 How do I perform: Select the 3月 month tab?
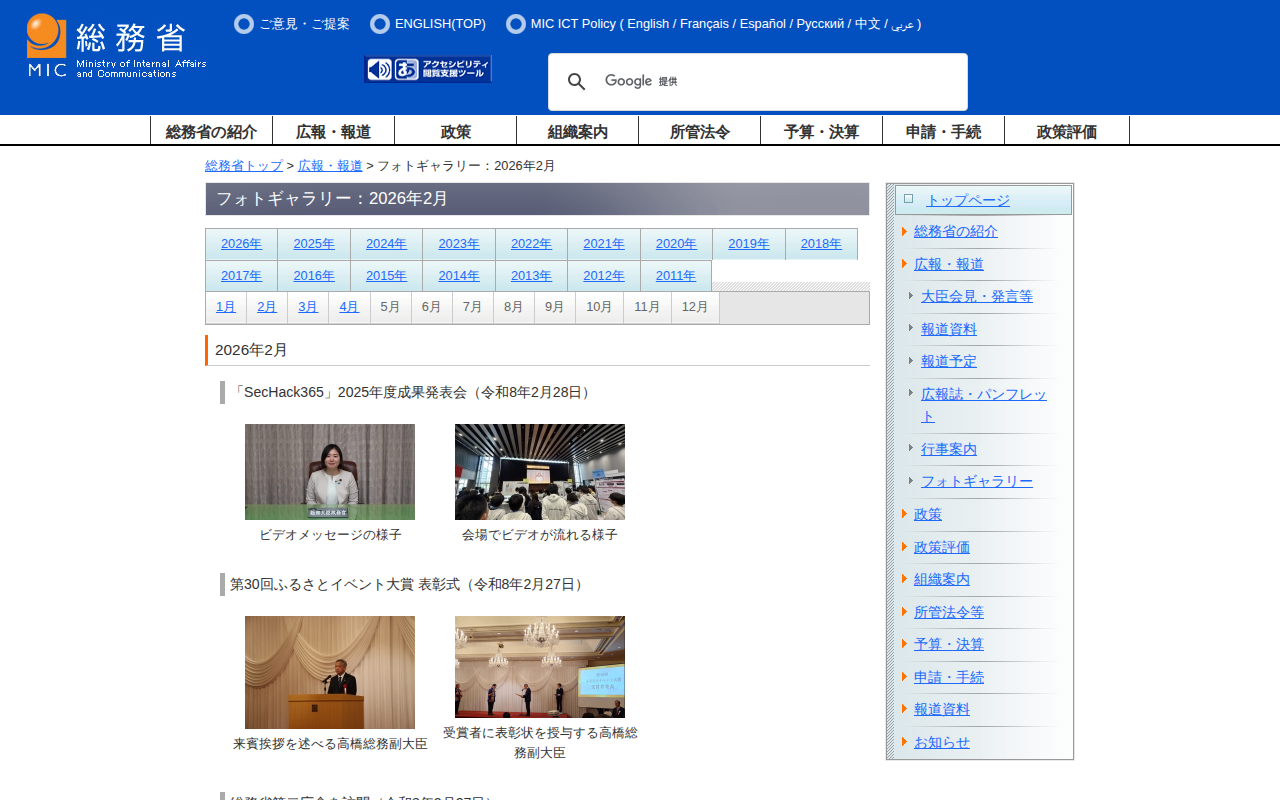click(308, 308)
